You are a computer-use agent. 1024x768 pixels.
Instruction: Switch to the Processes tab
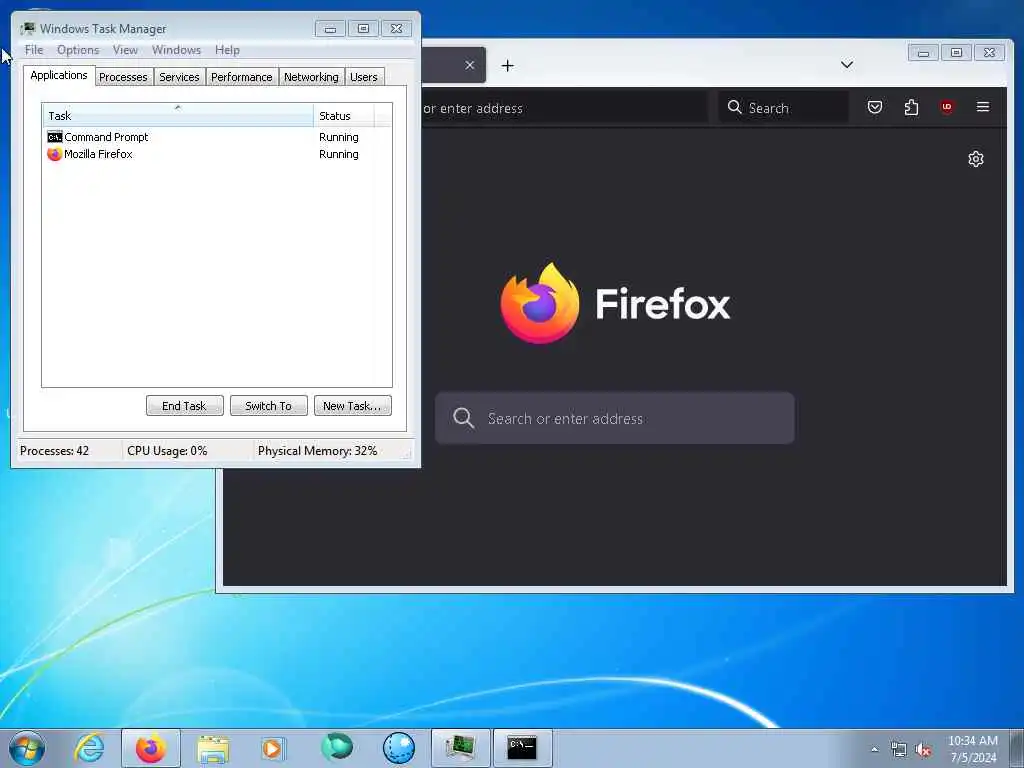123,77
